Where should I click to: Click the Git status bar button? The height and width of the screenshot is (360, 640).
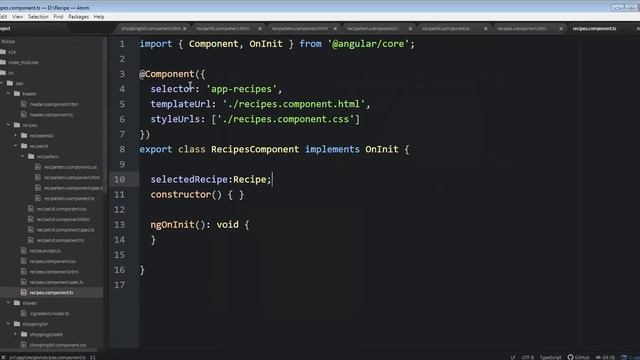click(x=605, y=357)
